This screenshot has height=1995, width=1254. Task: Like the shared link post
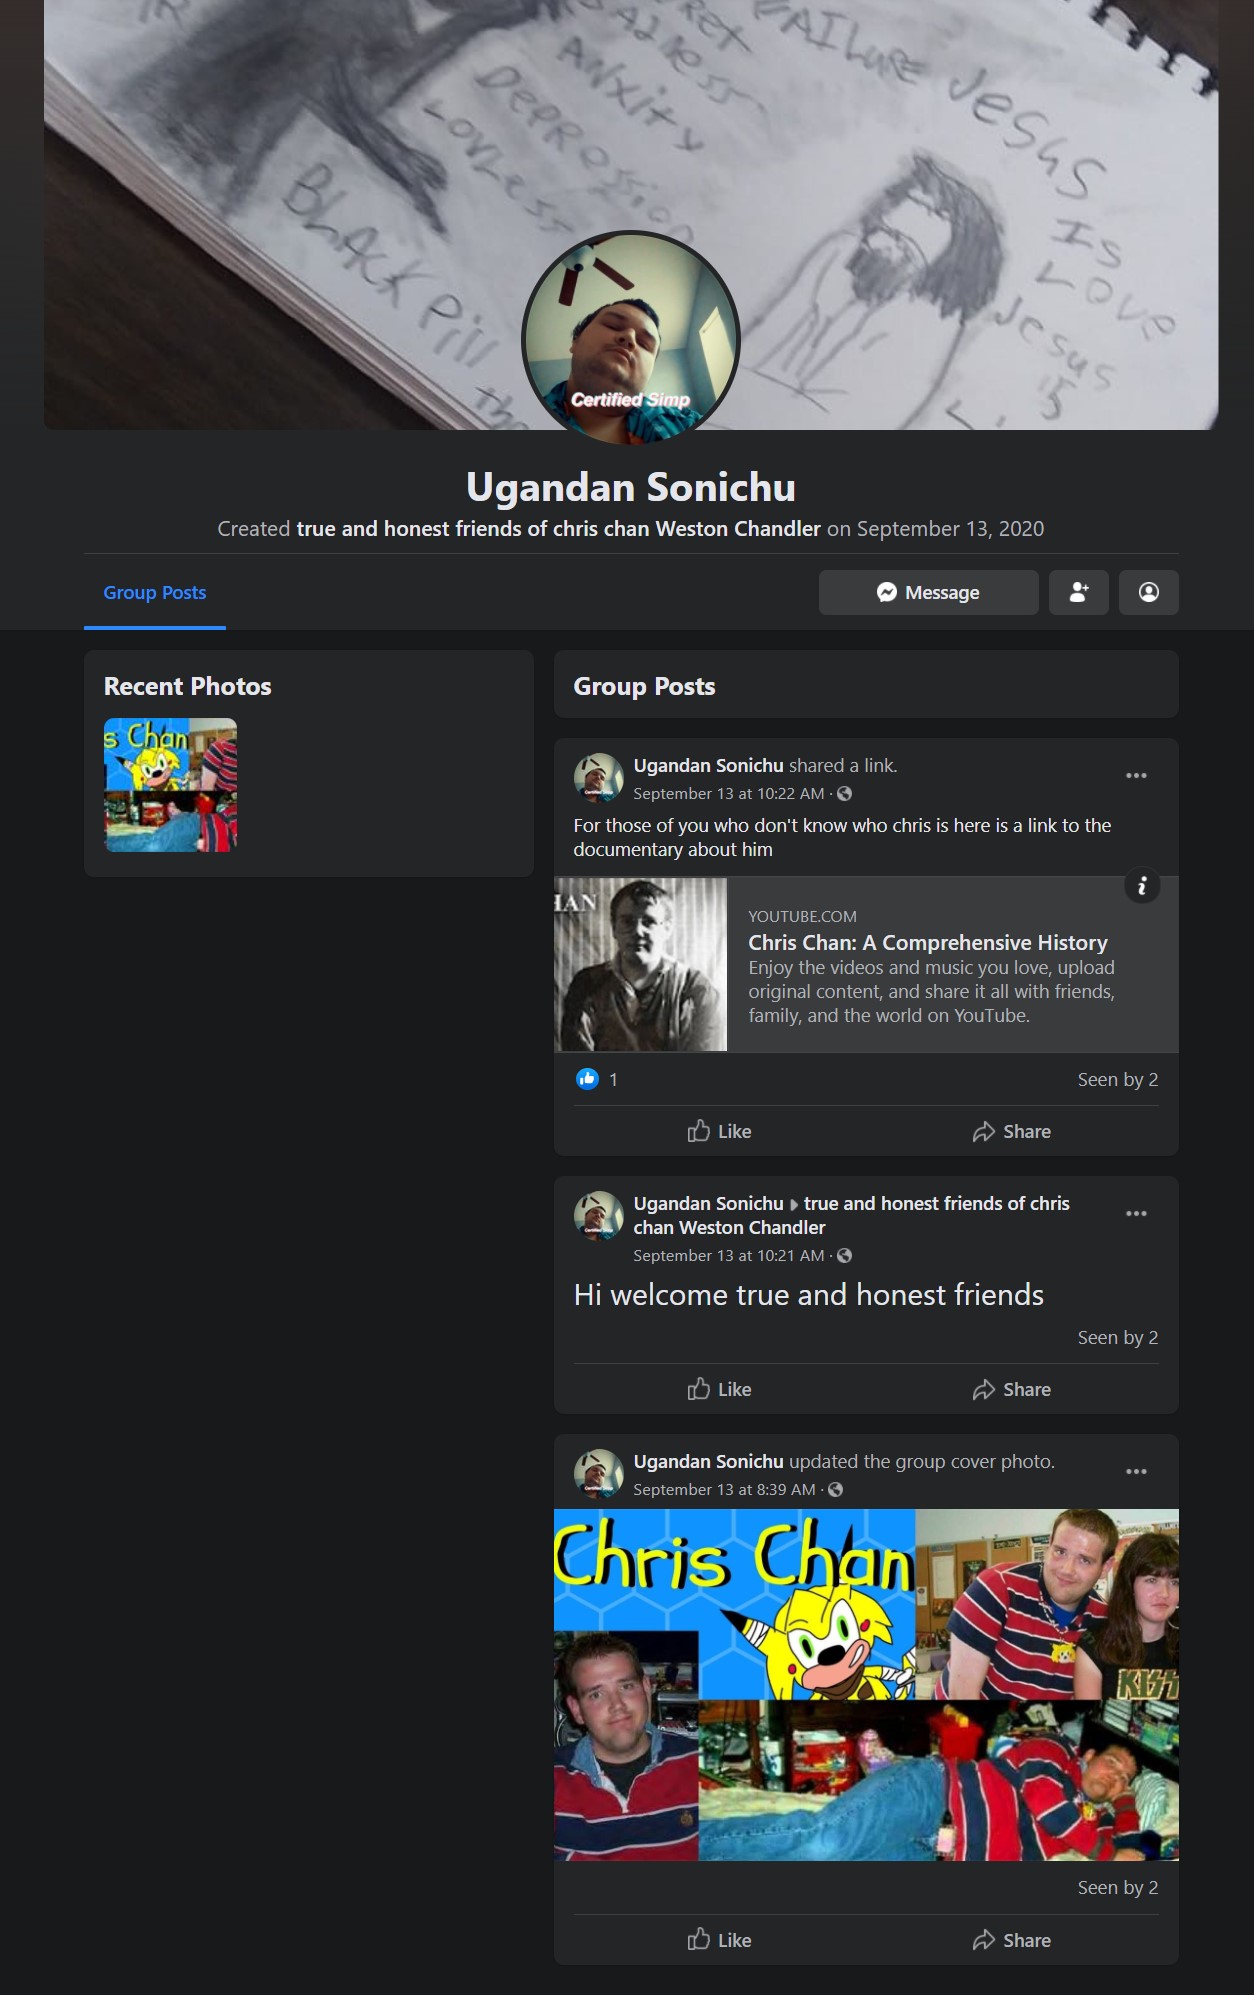tap(719, 1131)
